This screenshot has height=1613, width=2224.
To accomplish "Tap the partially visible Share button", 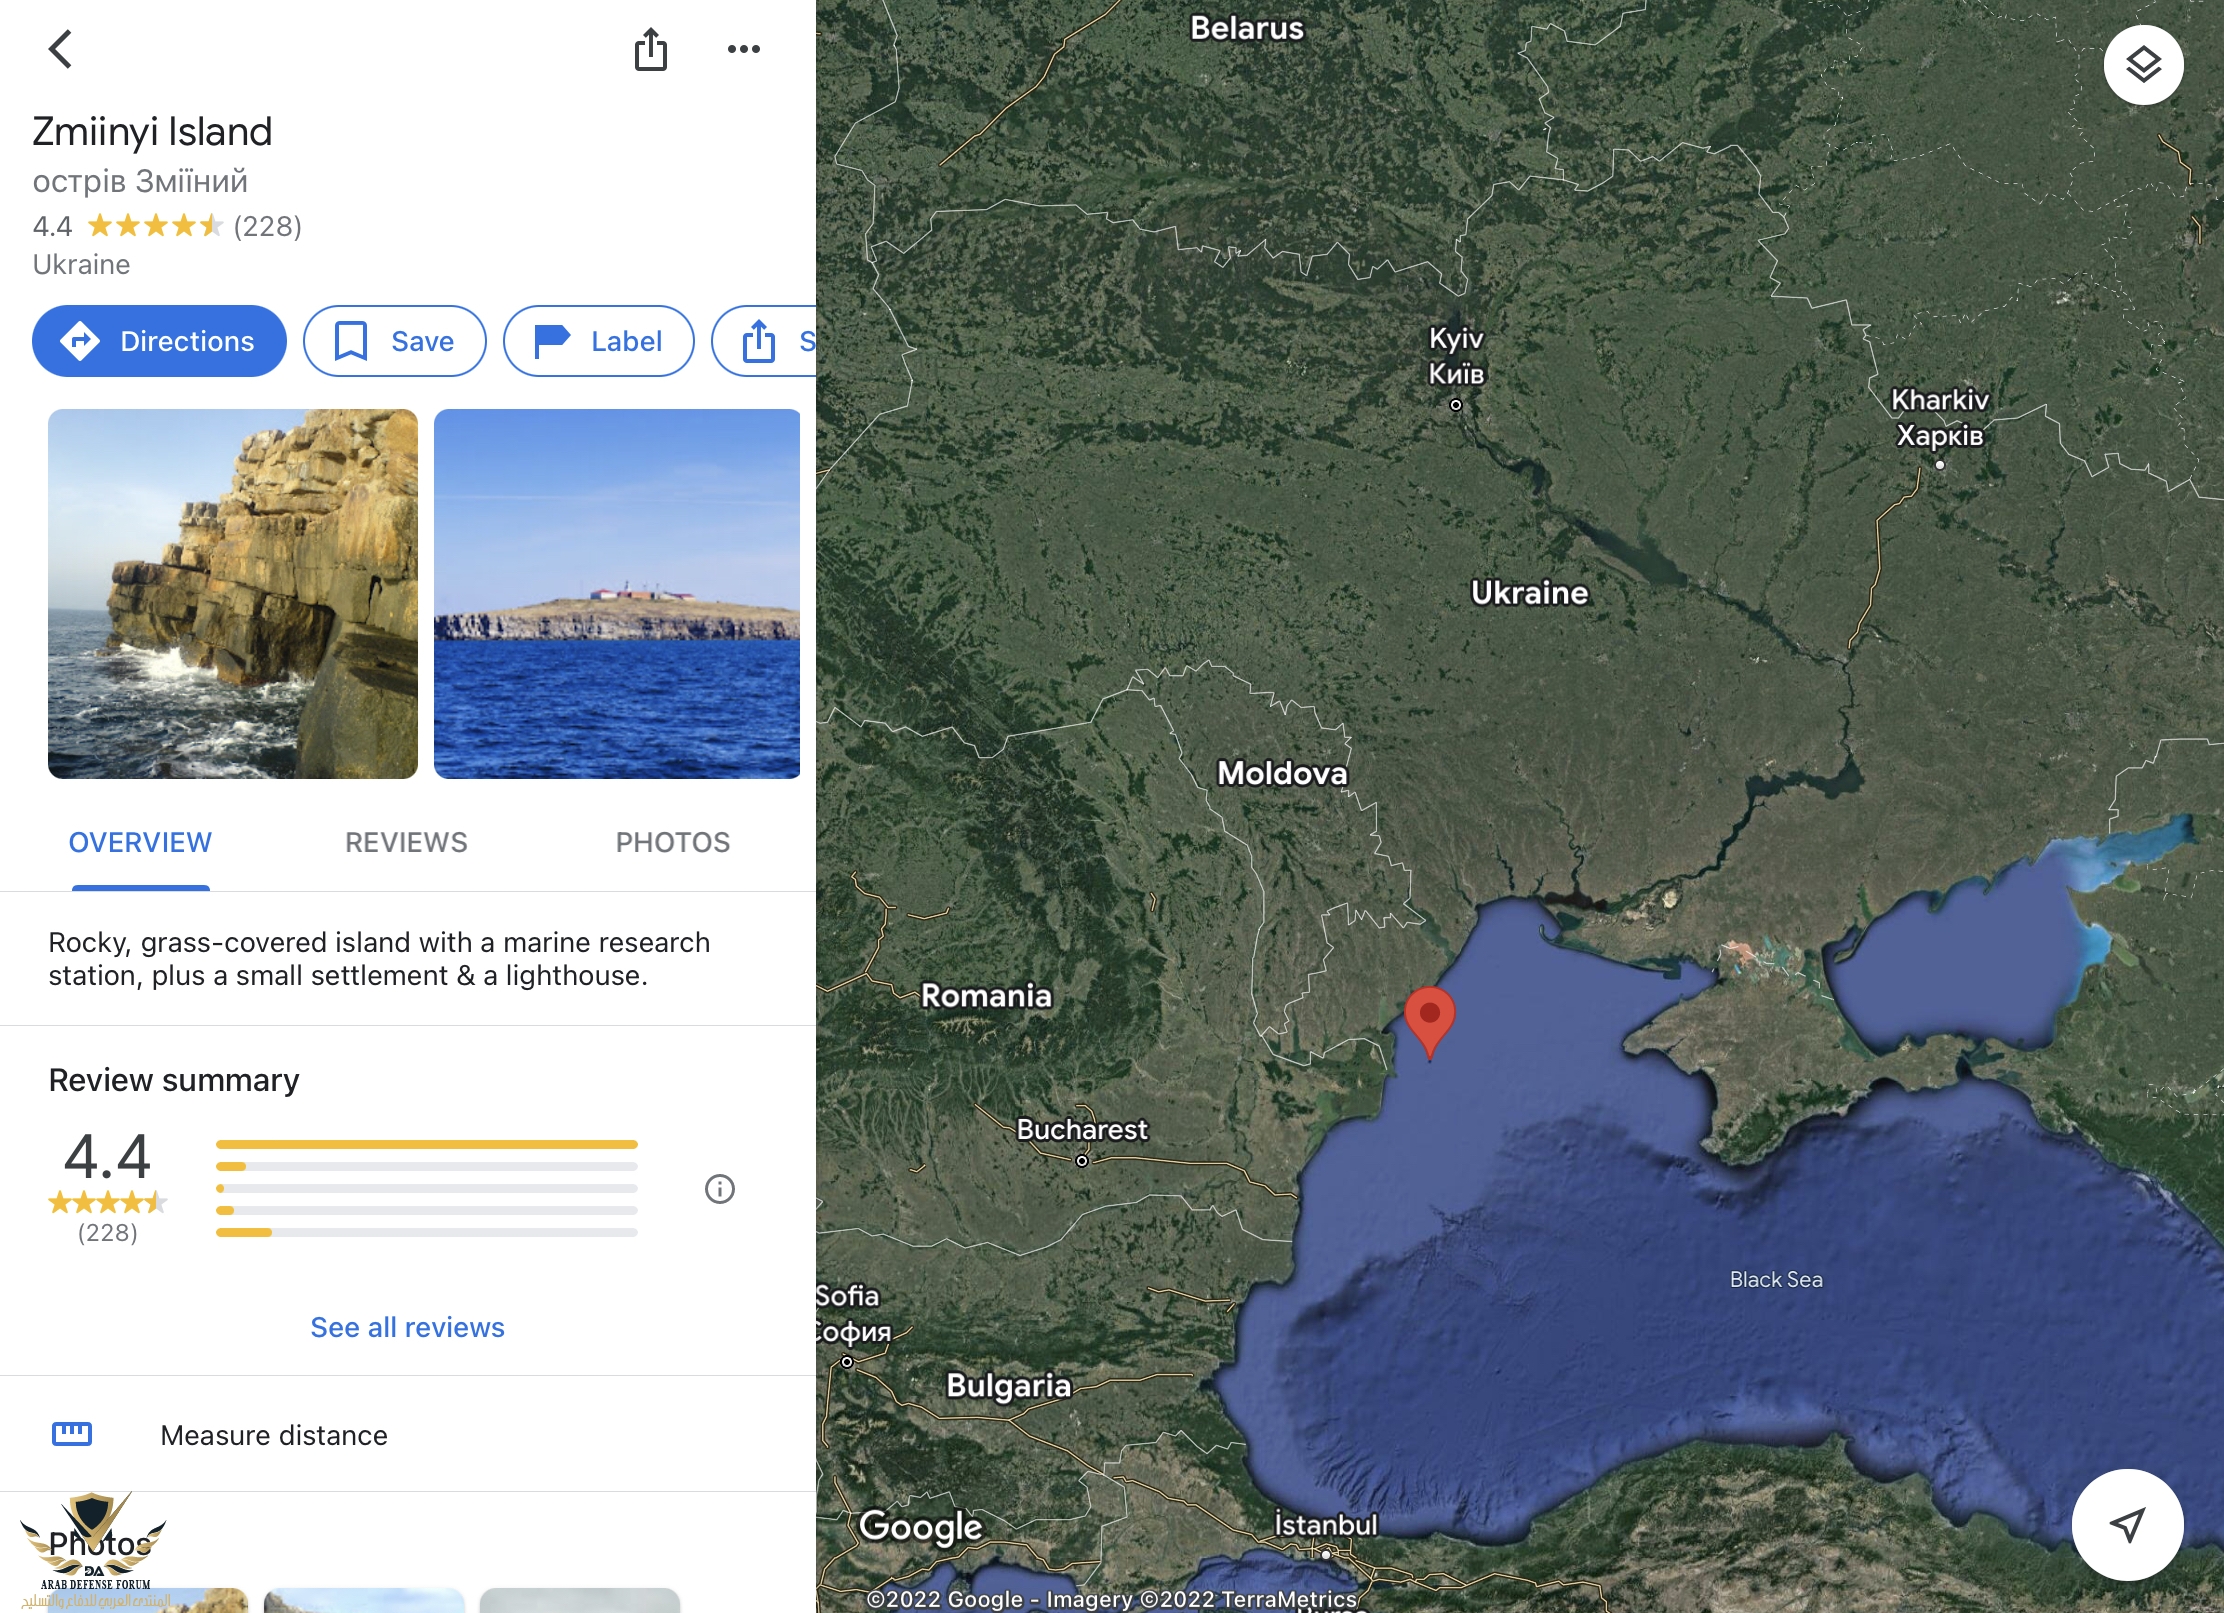I will pos(764,341).
